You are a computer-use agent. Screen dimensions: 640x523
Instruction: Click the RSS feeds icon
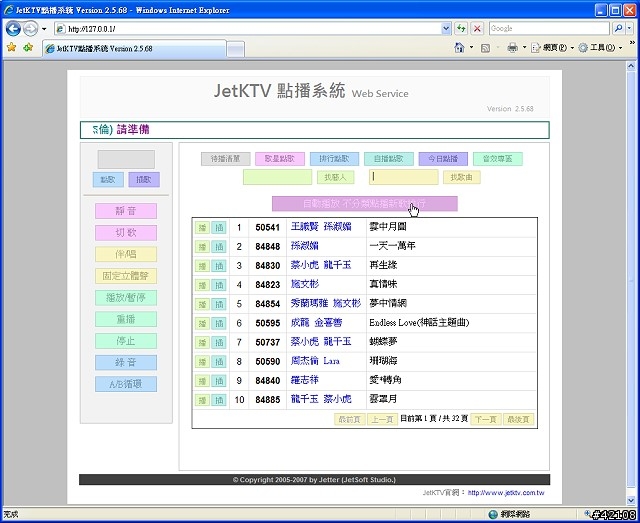pyautogui.click(x=485, y=48)
